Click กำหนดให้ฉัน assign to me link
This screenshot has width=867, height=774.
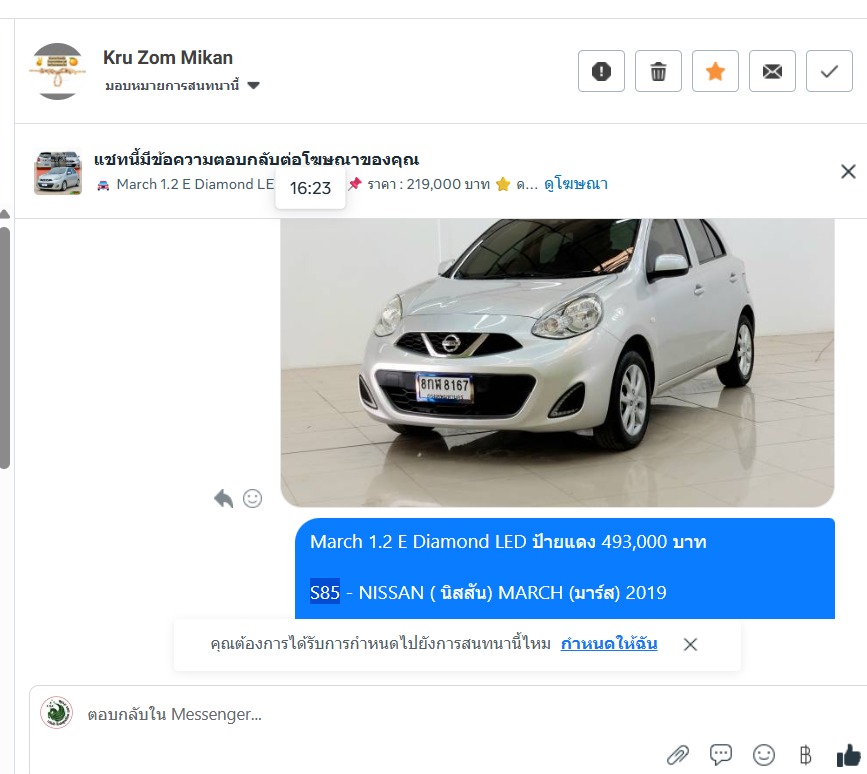click(609, 644)
